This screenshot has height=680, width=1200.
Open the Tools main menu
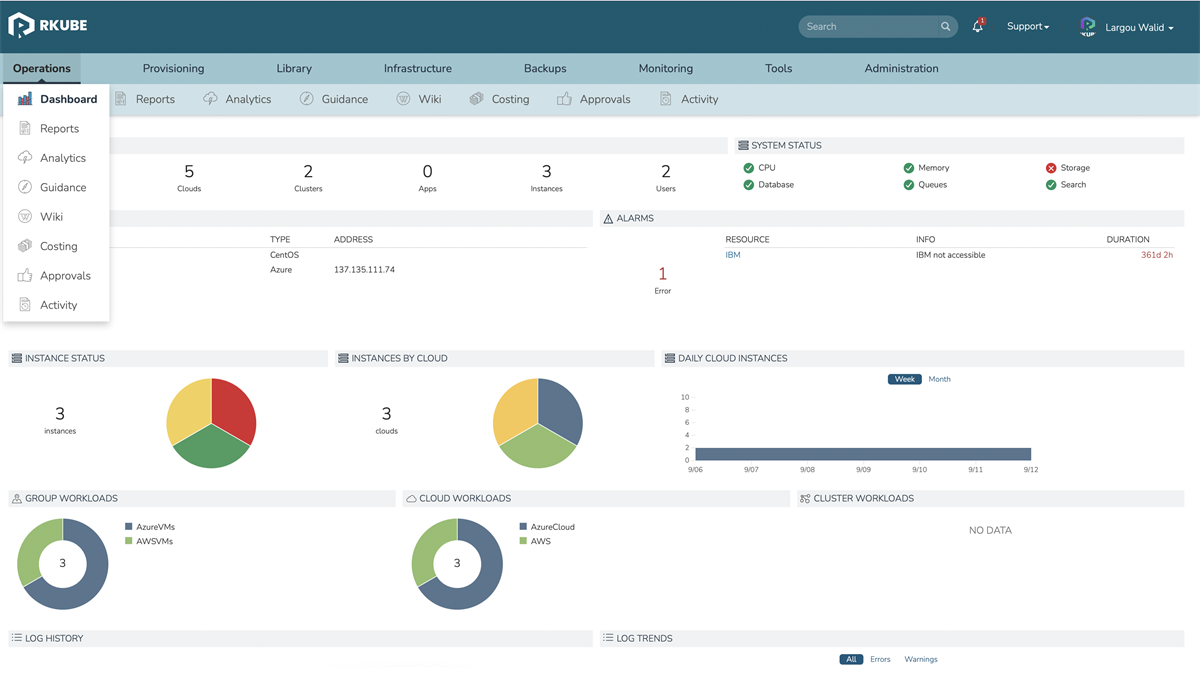coord(779,68)
